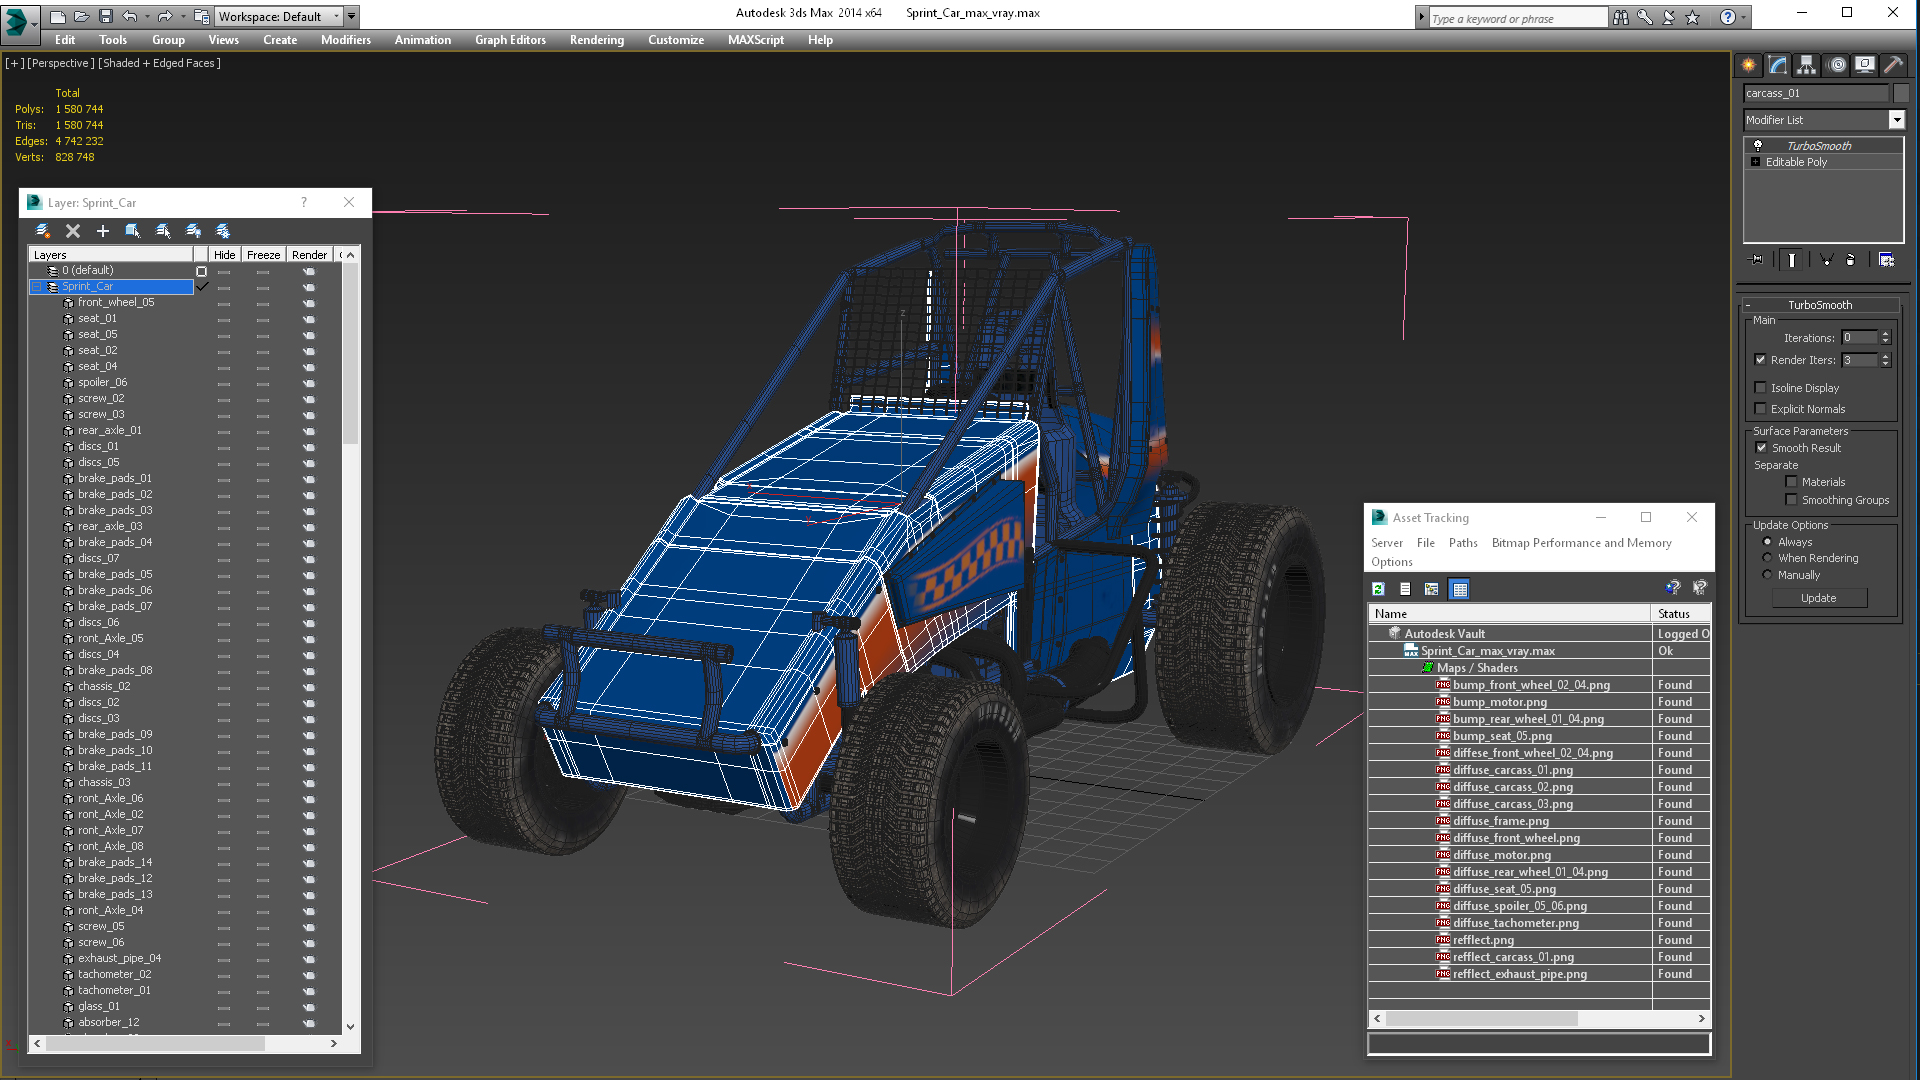This screenshot has width=1920, height=1080.
Task: Click the Undo arrow icon
Action: click(129, 16)
